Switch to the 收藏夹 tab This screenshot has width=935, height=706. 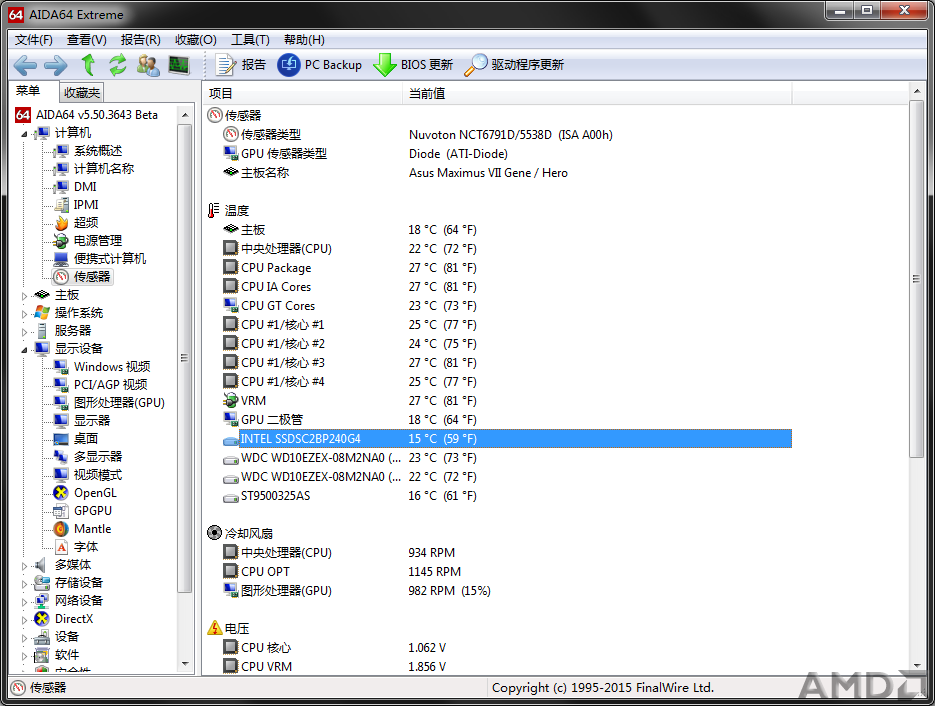pos(82,92)
